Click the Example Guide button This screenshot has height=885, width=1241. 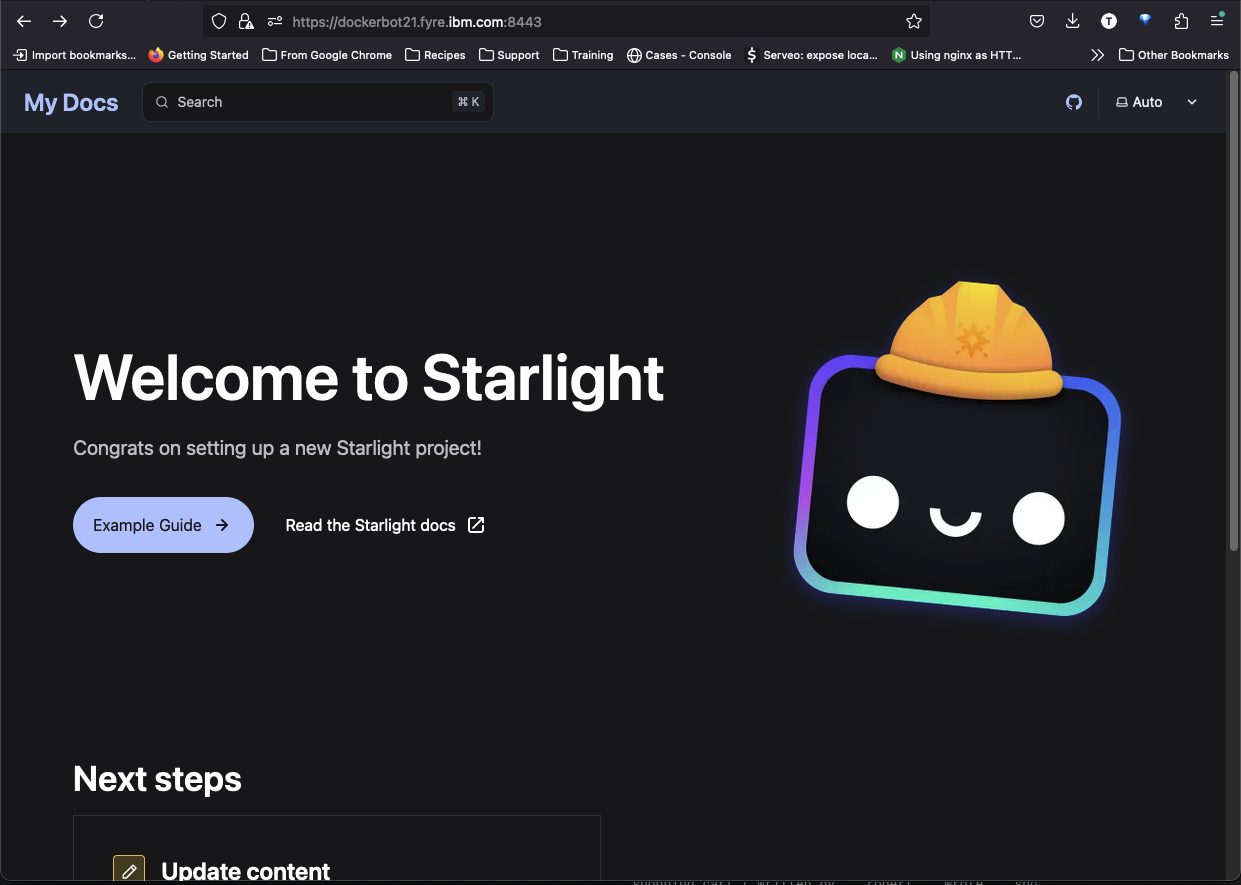click(x=163, y=525)
